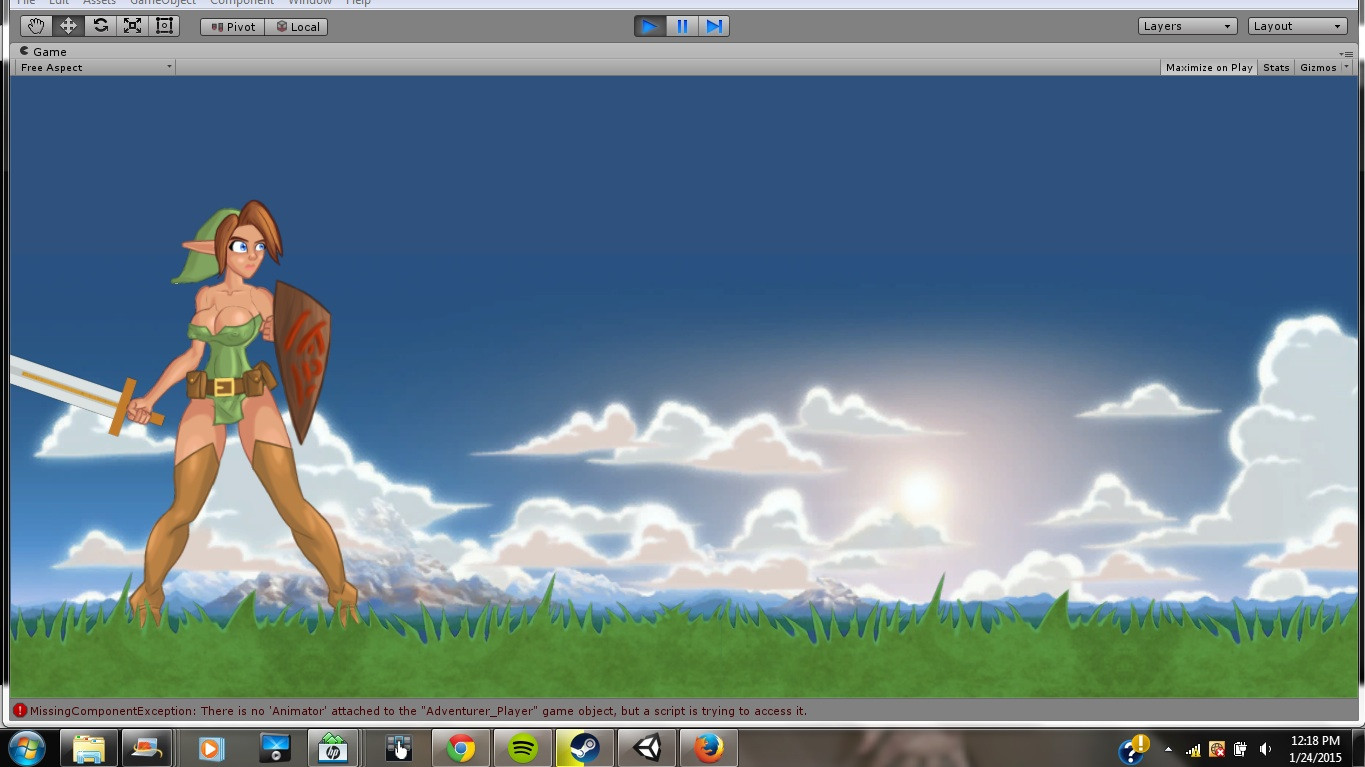The height and width of the screenshot is (767, 1365).
Task: Toggle the Stats overlay
Action: coord(1276,67)
